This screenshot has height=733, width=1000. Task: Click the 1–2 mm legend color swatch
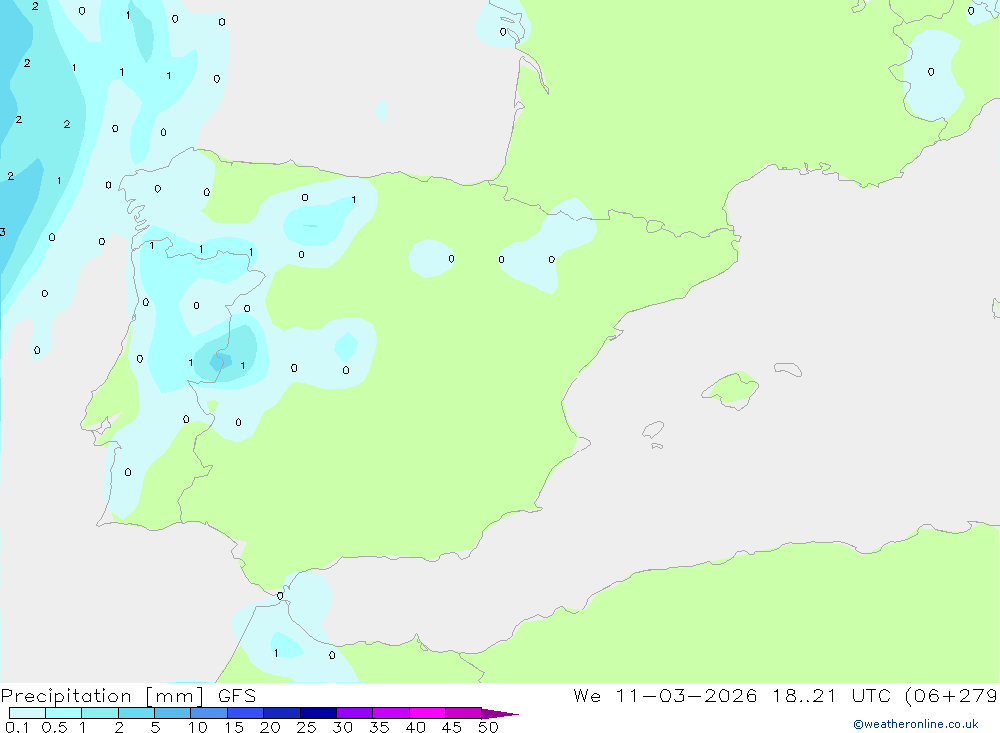[99, 713]
